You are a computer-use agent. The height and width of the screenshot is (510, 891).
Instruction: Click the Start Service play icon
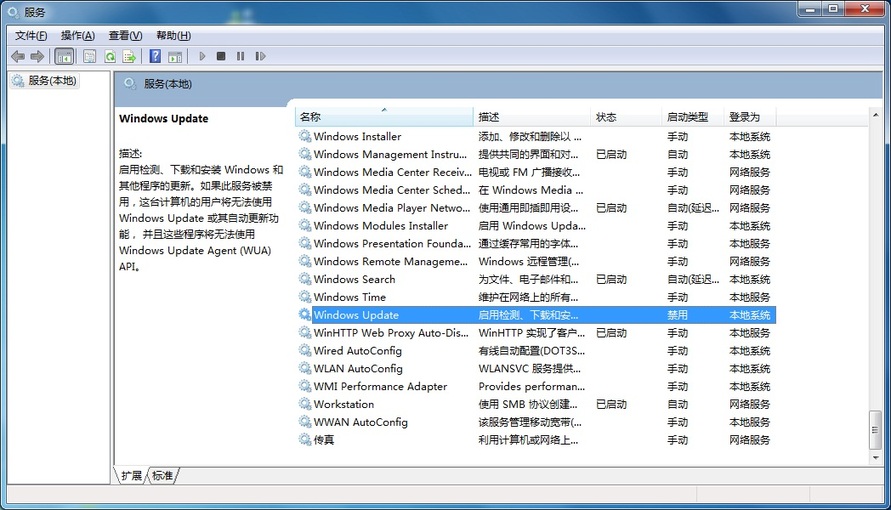coord(202,56)
